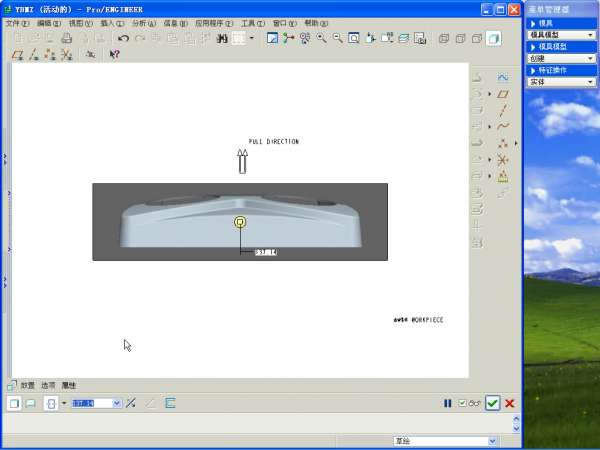Screen dimensions: 600x450
Task: Toggle Extrude as solid button
Action: click(x=14, y=403)
